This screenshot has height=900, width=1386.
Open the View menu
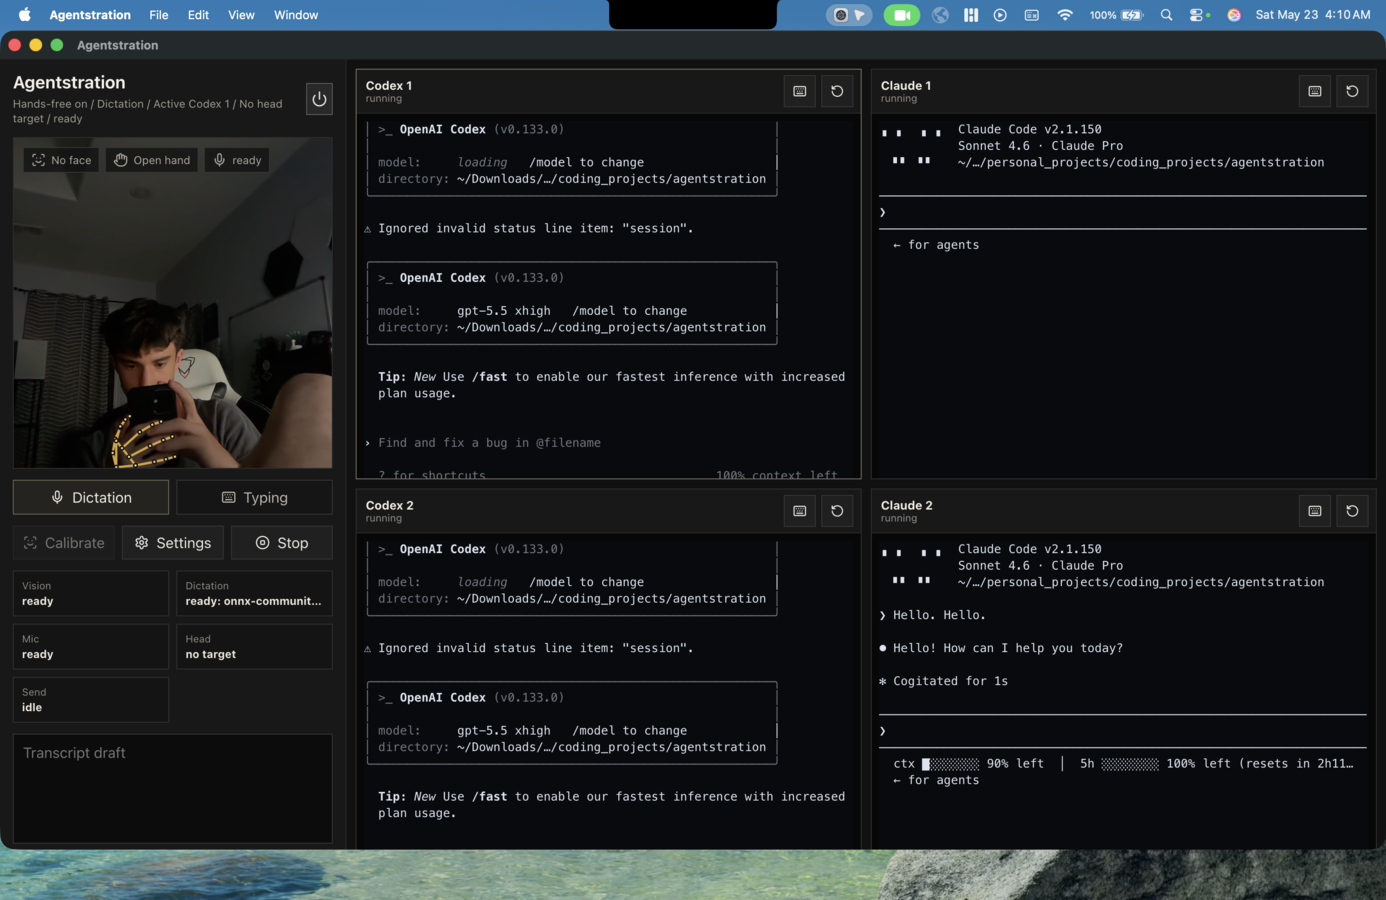coord(241,15)
